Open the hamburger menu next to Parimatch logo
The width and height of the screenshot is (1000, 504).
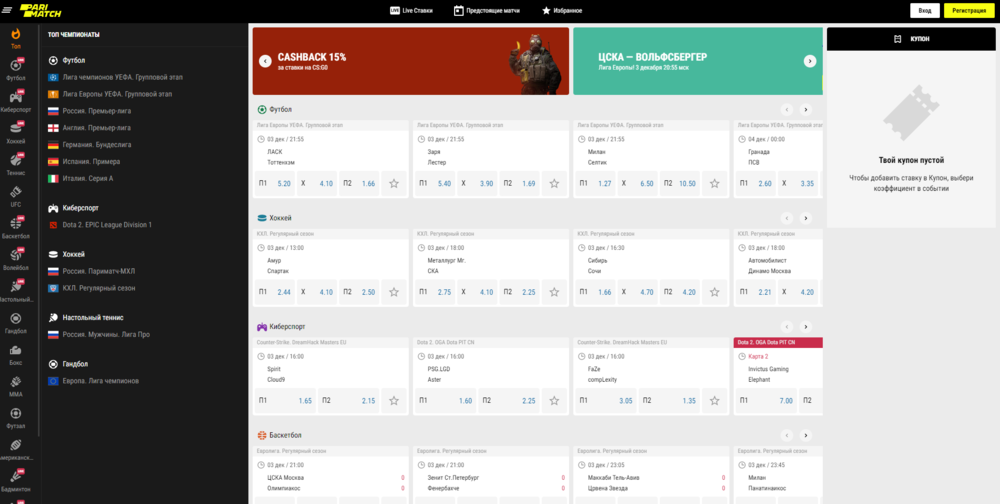(x=7, y=10)
